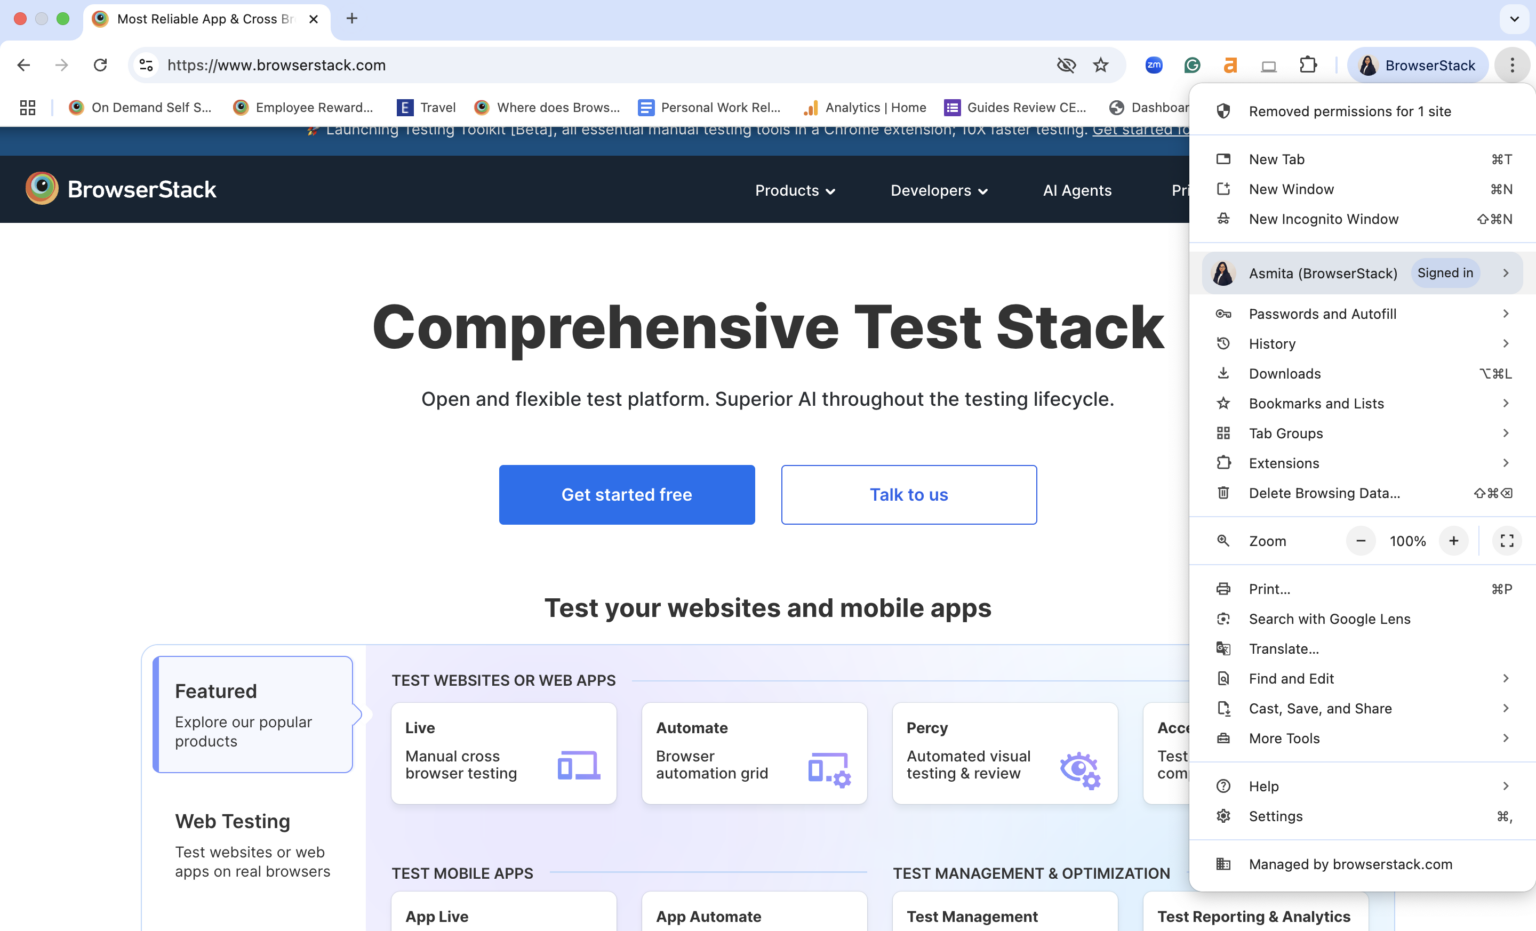
Task: Click the Get started free button
Action: tap(626, 494)
